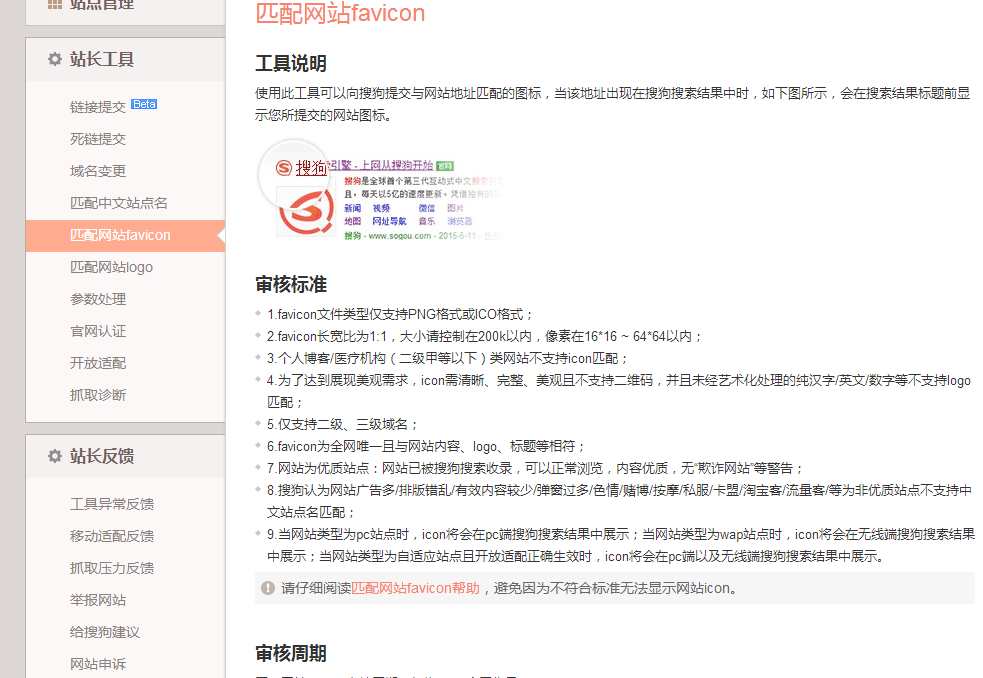Click rule 7 about 网站为优质站点
The width and height of the screenshot is (983, 678).
[x=535, y=468]
